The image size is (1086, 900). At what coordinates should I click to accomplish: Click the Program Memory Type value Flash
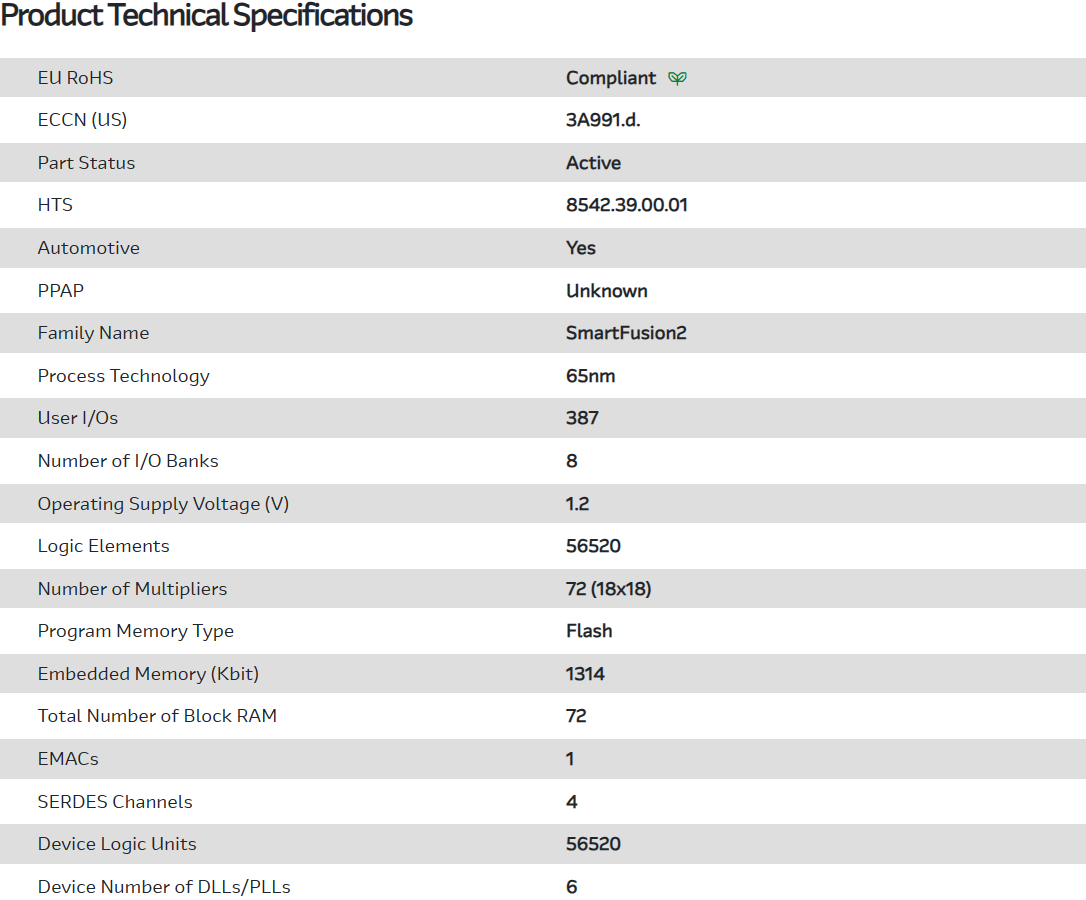coord(589,631)
